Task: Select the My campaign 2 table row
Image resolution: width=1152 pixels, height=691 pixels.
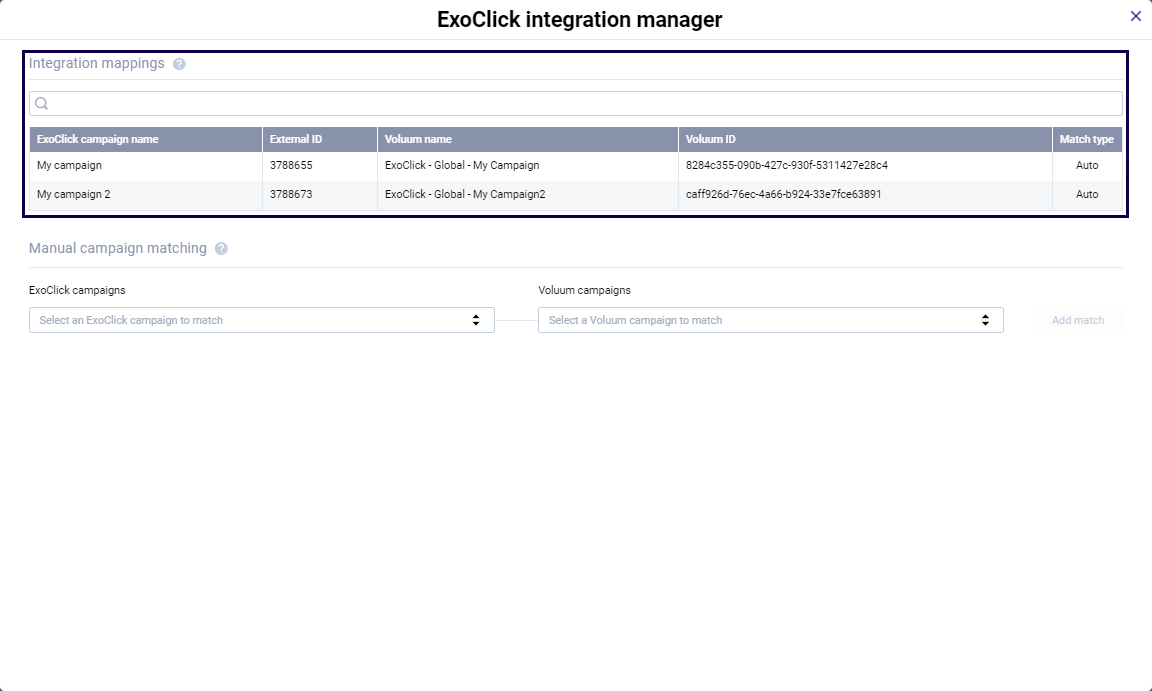Action: click(x=400, y=194)
